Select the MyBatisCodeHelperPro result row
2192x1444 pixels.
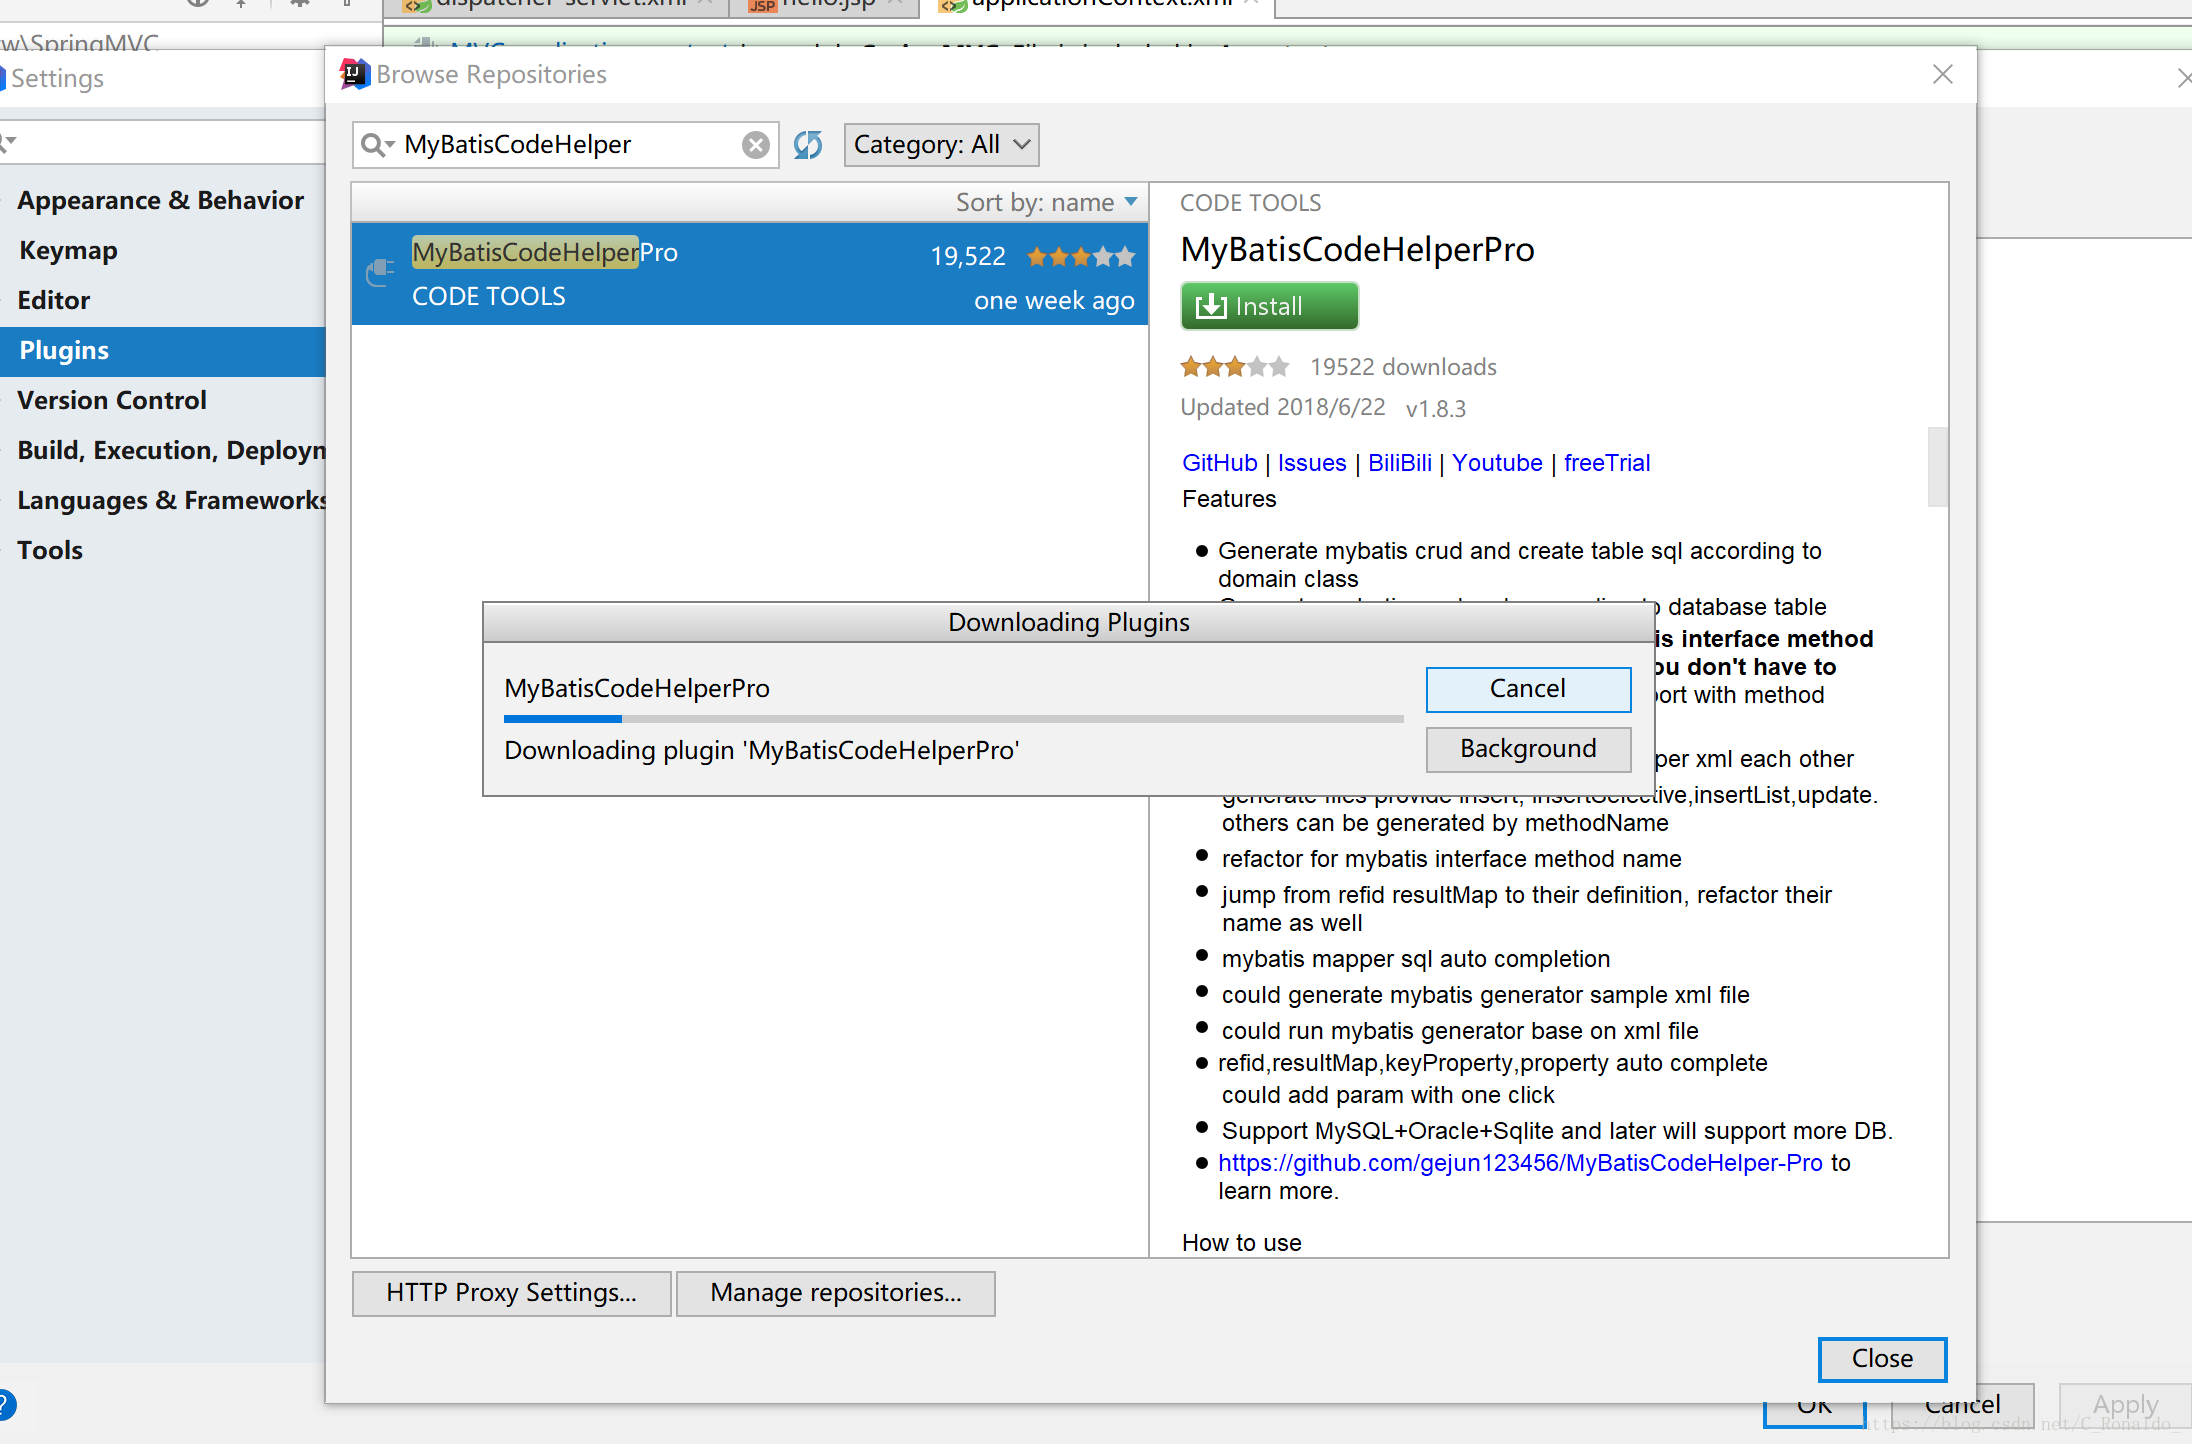point(750,274)
